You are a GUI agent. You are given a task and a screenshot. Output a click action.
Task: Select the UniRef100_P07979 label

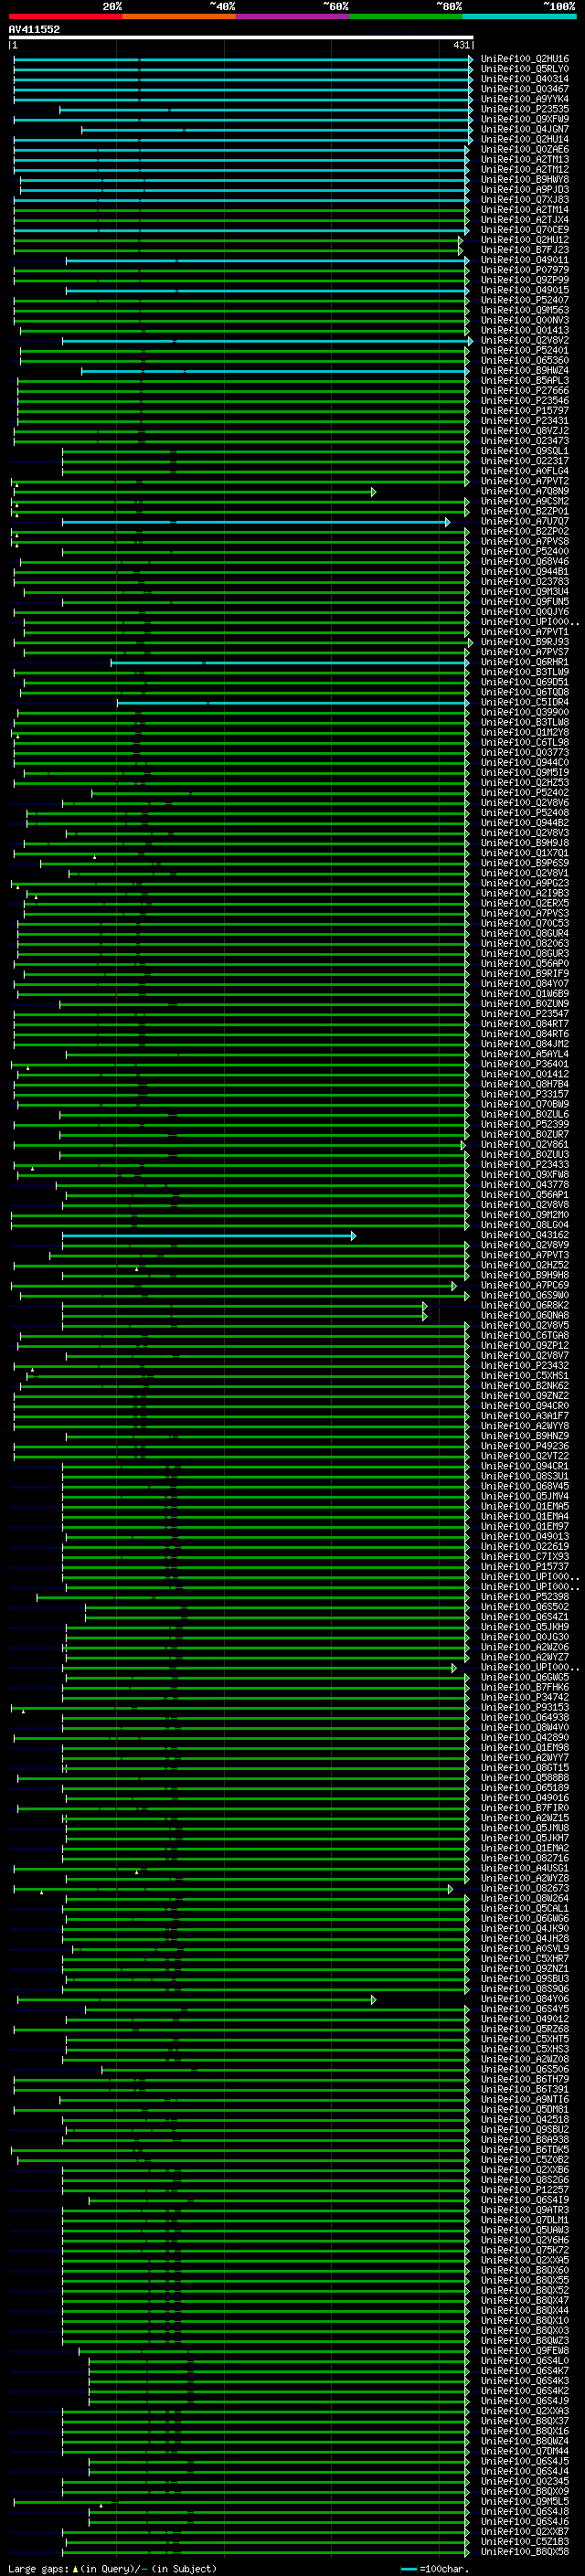525,270
